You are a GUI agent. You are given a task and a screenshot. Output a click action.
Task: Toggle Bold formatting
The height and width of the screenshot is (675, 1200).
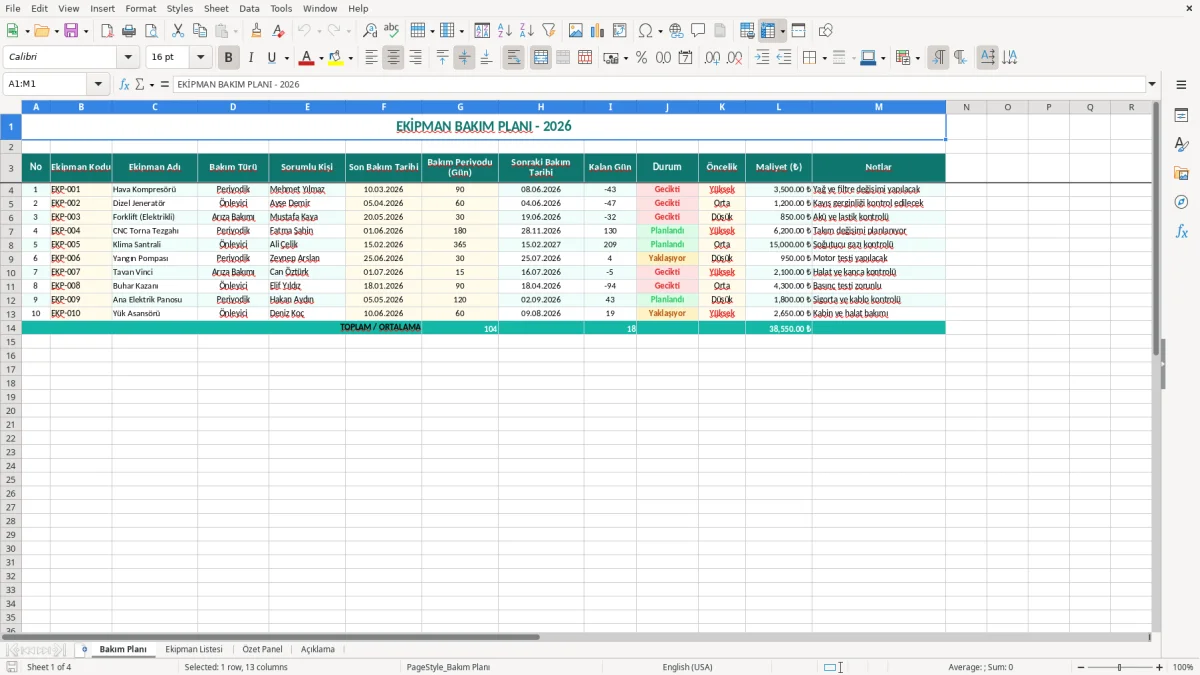pyautogui.click(x=229, y=58)
